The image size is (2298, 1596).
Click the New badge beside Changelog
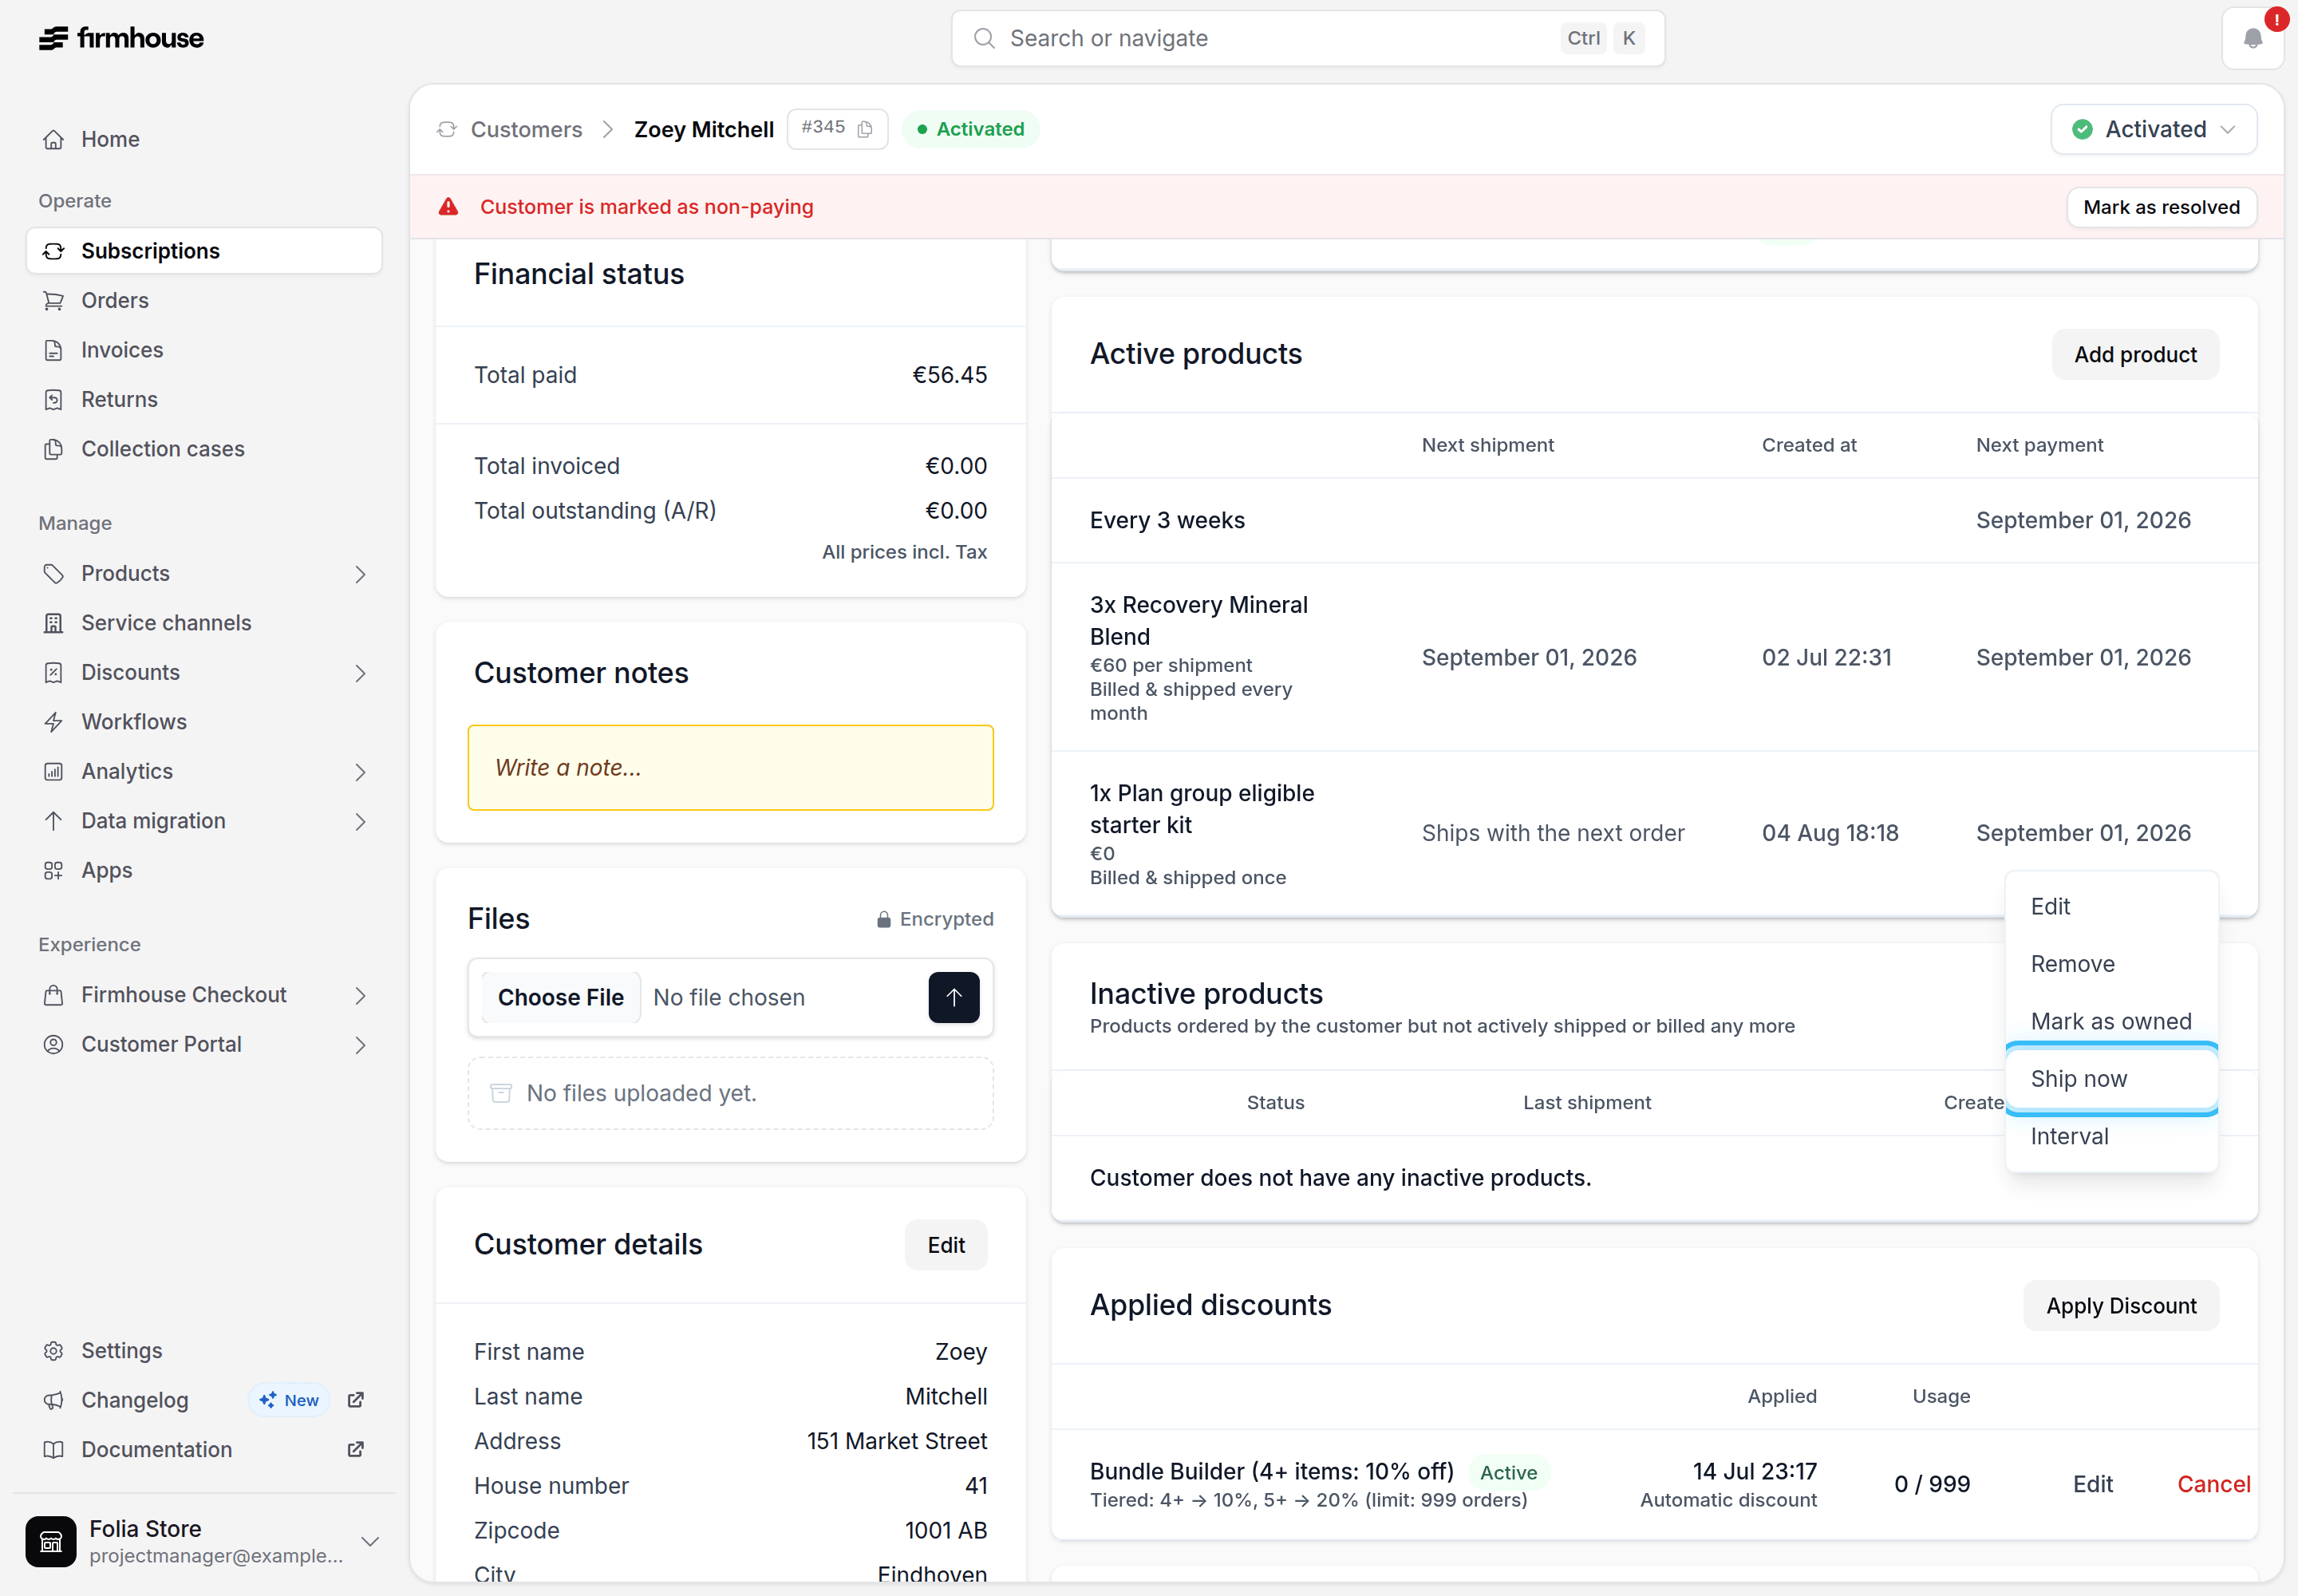(x=289, y=1400)
